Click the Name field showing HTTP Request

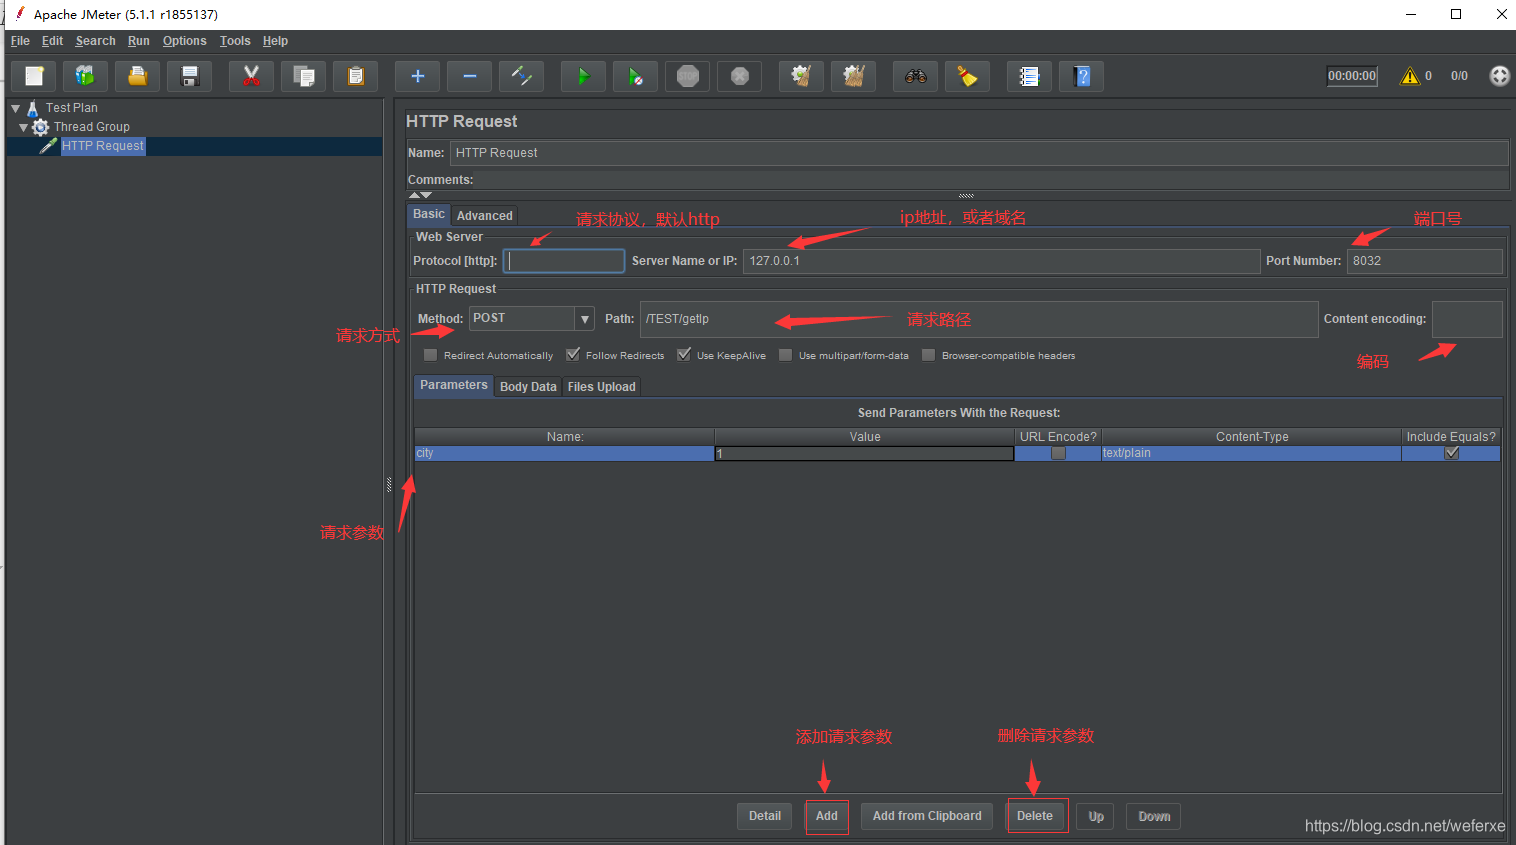[979, 153]
